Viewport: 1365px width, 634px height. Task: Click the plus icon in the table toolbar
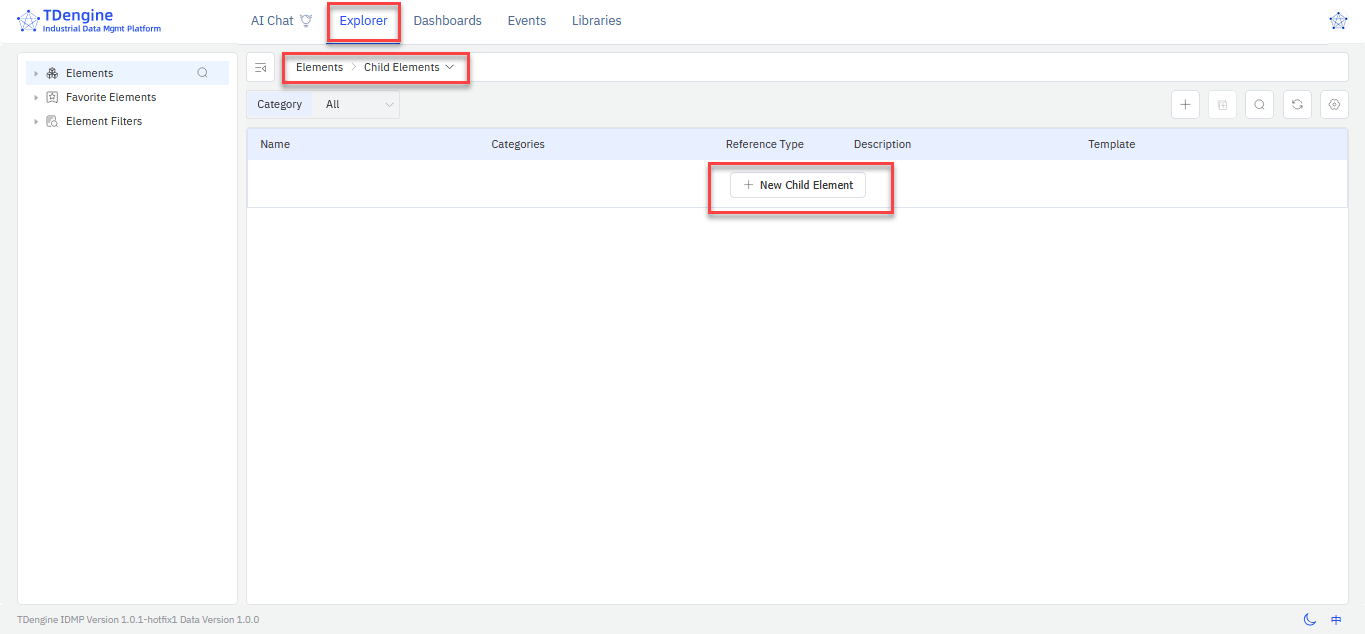point(1185,105)
